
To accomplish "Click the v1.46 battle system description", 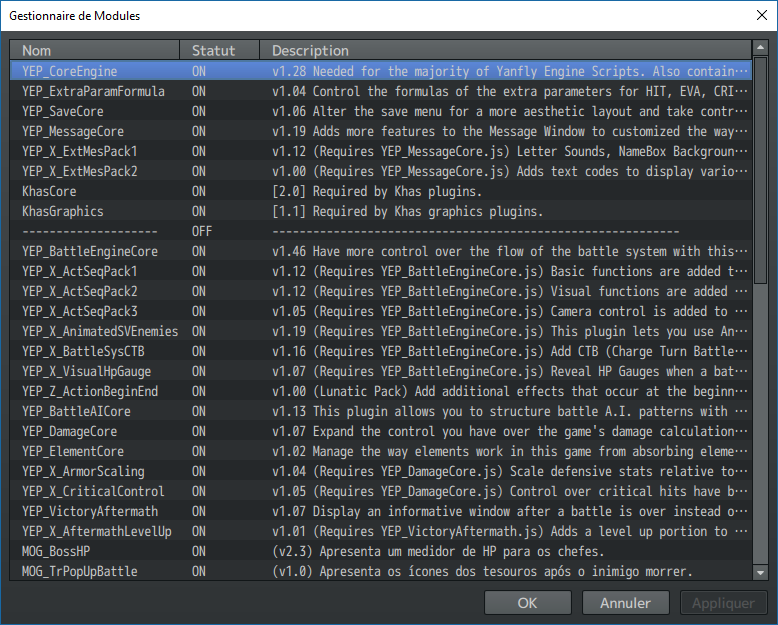I will [x=510, y=251].
